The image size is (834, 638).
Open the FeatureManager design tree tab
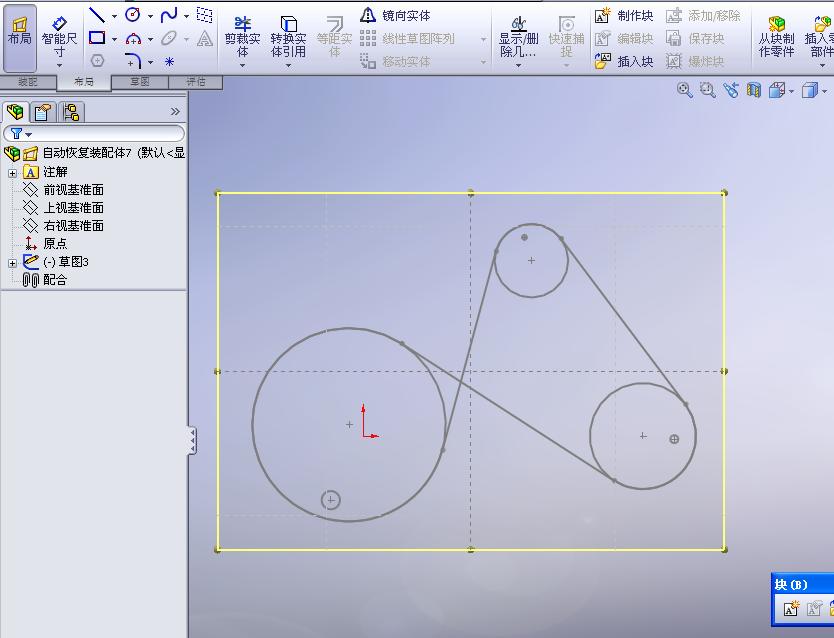[15, 112]
